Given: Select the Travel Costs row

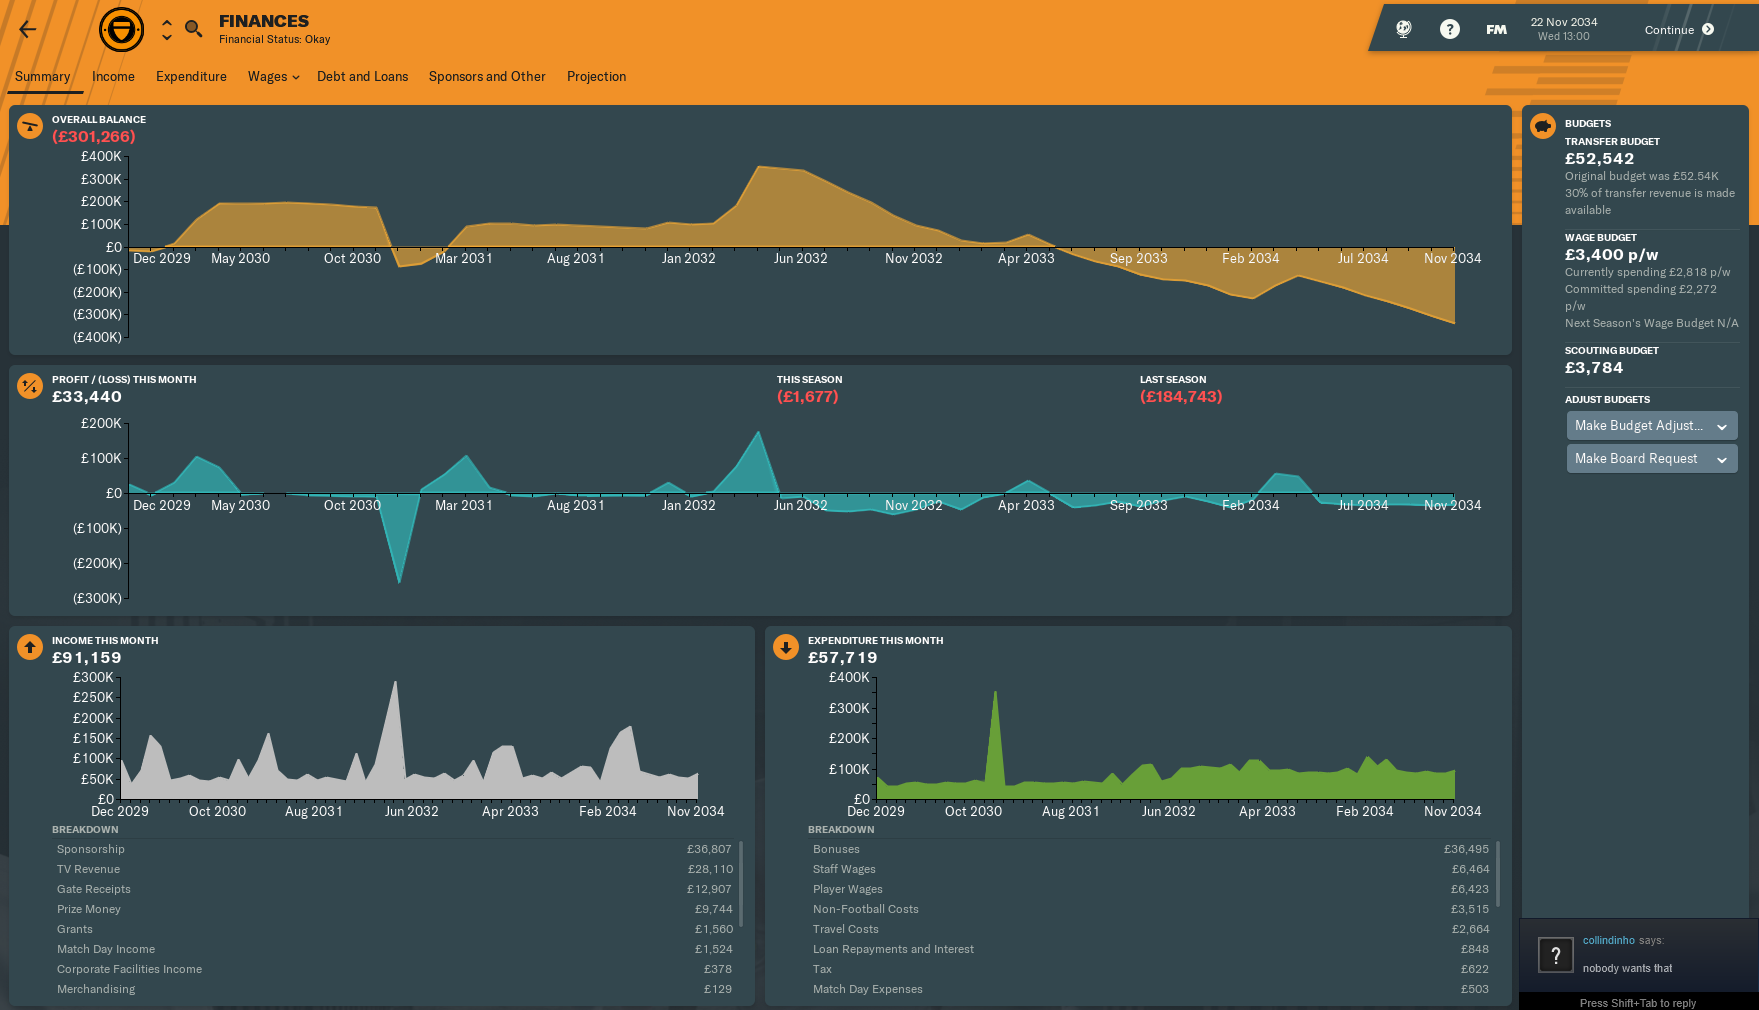Looking at the screenshot, I should tap(1150, 929).
